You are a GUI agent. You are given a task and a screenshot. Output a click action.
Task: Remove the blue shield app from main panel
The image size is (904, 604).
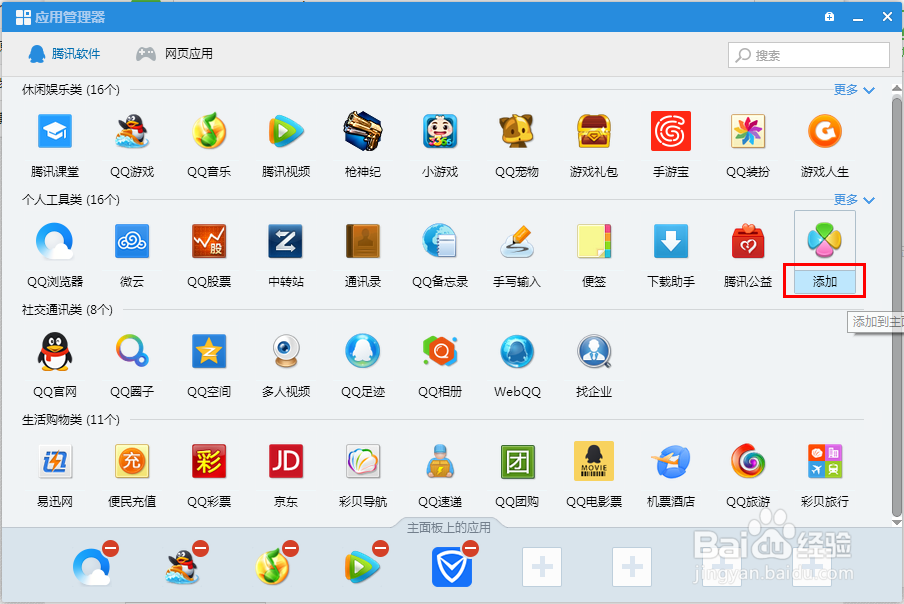[470, 548]
